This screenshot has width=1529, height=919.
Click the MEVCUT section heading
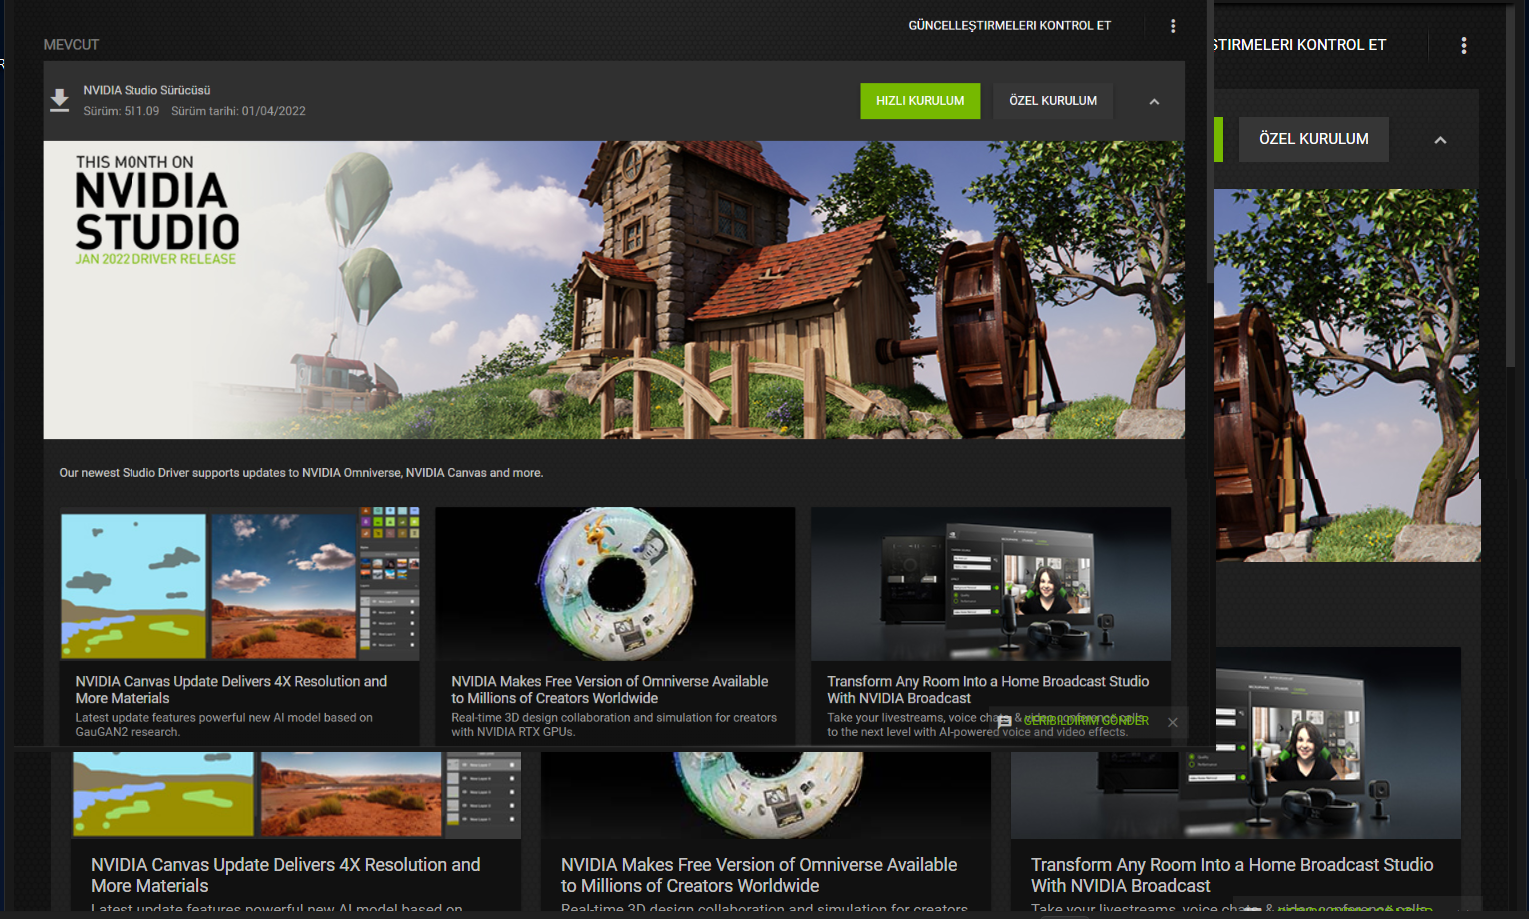(71, 45)
